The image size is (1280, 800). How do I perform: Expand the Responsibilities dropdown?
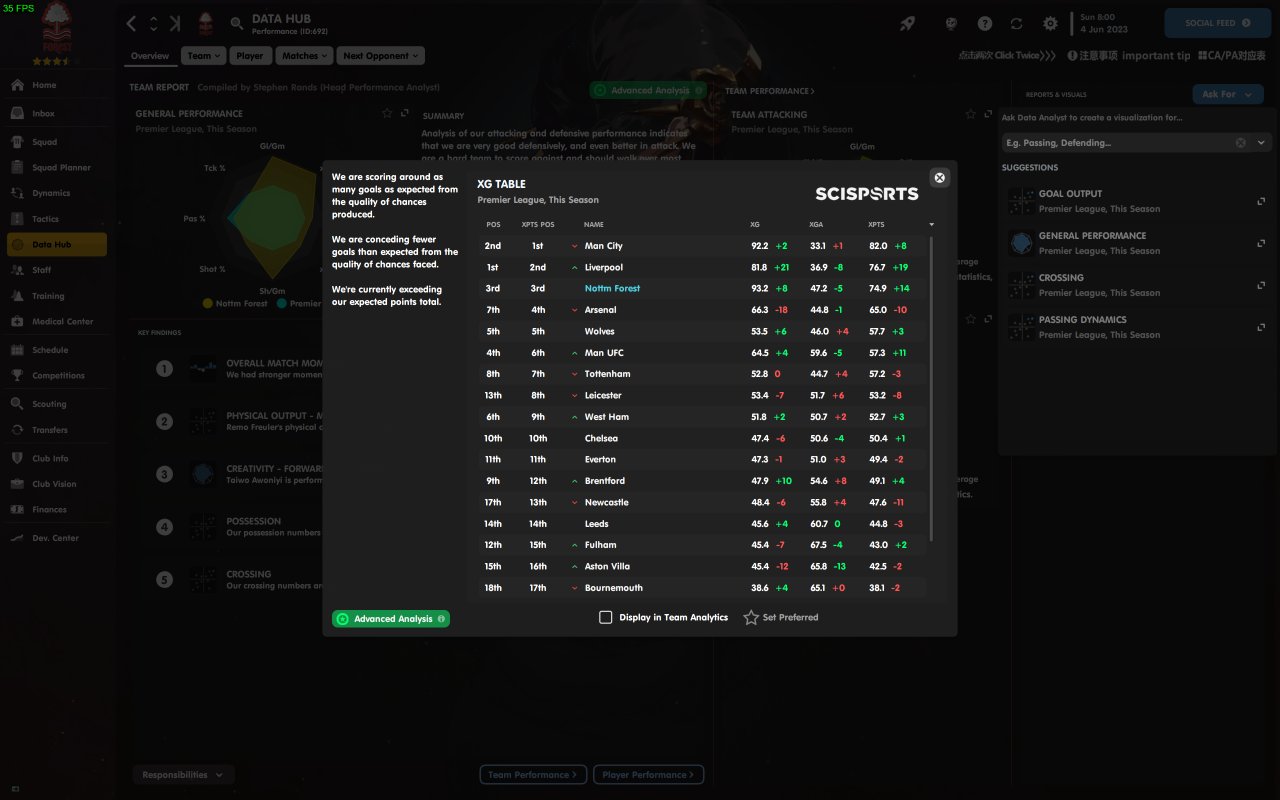coord(184,775)
